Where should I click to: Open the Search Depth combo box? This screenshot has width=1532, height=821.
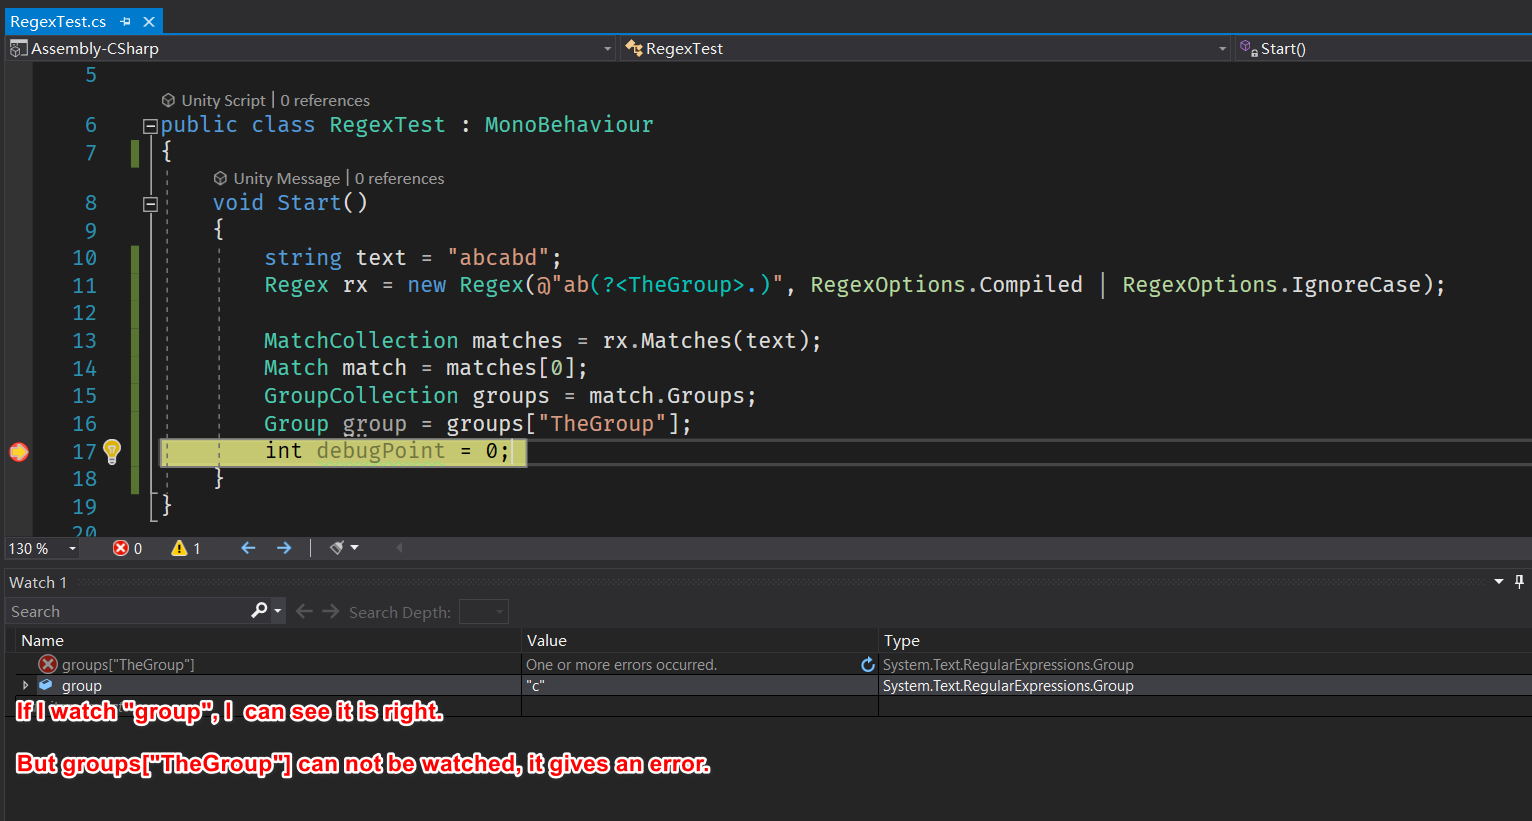[484, 611]
